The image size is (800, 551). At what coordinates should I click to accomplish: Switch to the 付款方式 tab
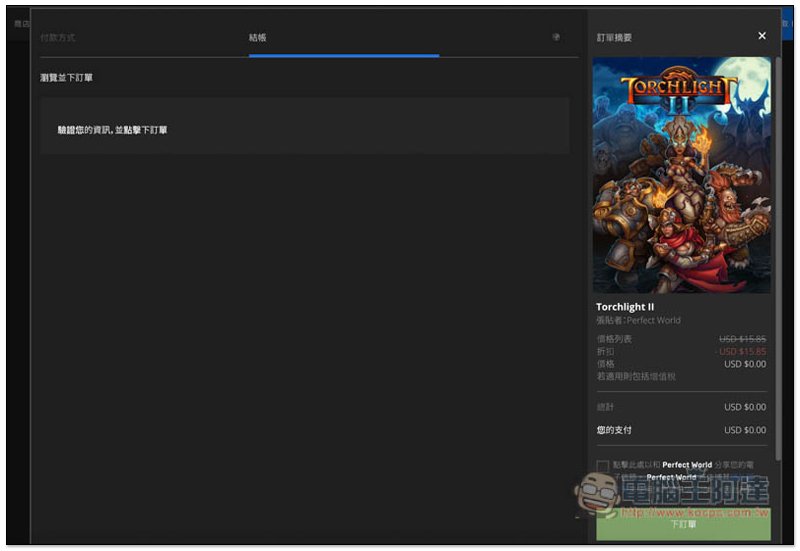coord(57,38)
